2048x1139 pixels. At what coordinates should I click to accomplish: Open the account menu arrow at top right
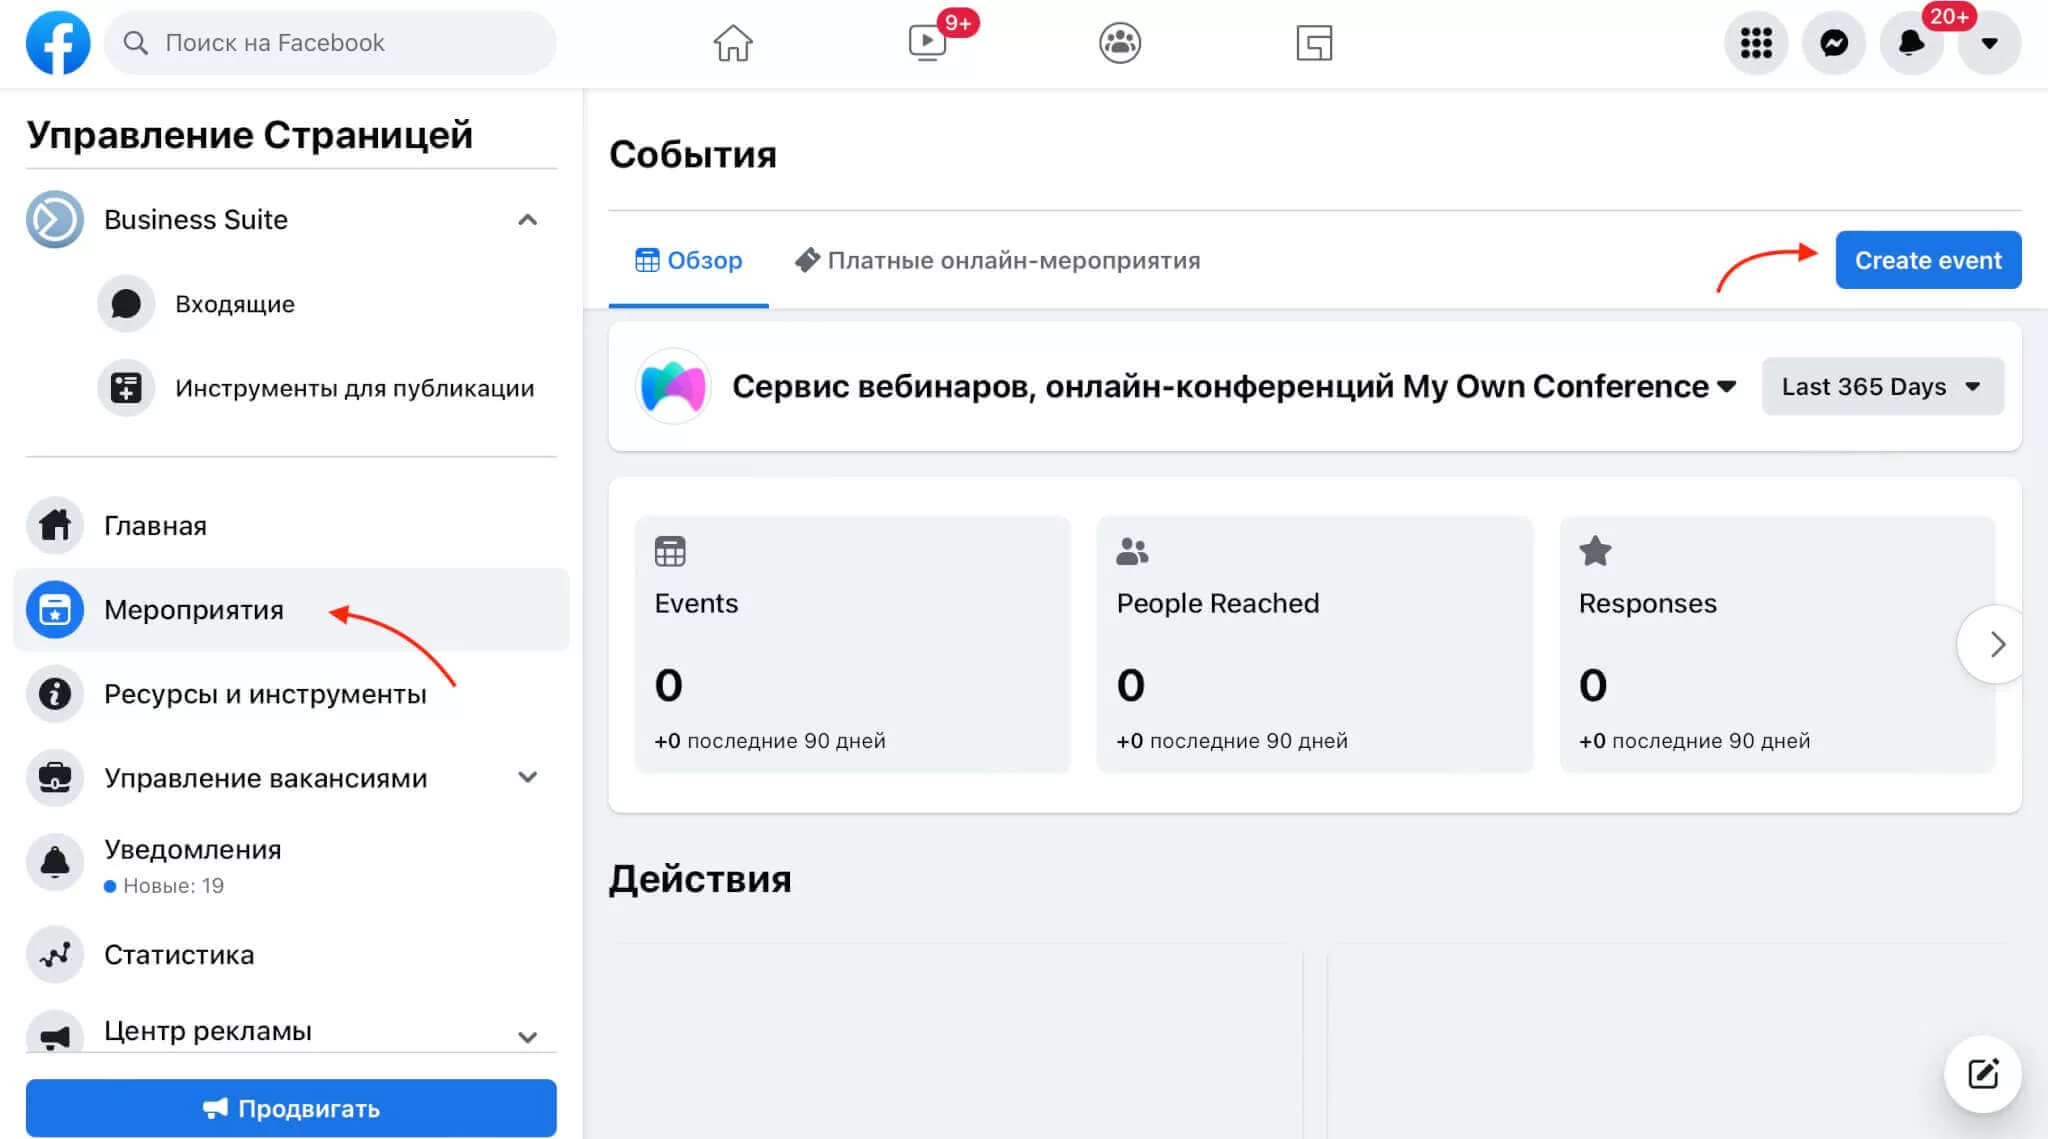point(1988,43)
